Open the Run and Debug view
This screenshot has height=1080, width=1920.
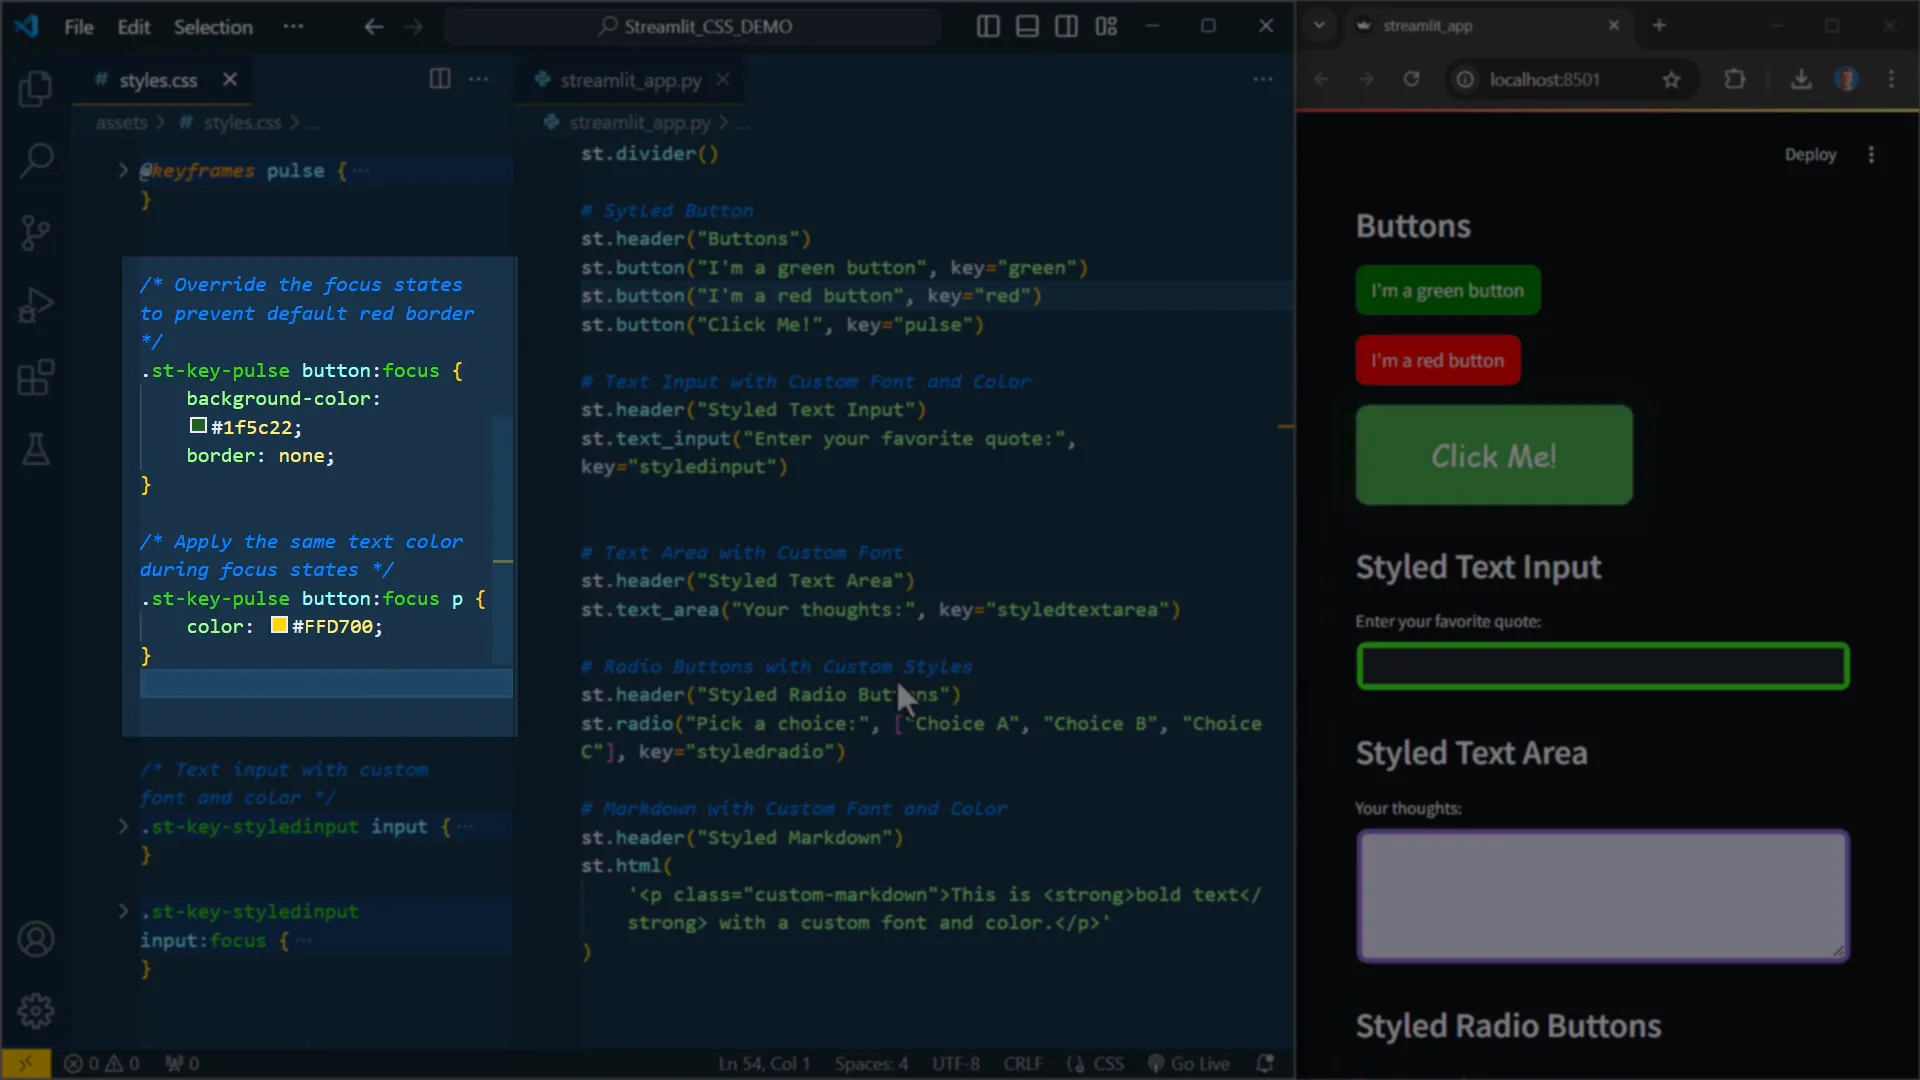[36, 306]
